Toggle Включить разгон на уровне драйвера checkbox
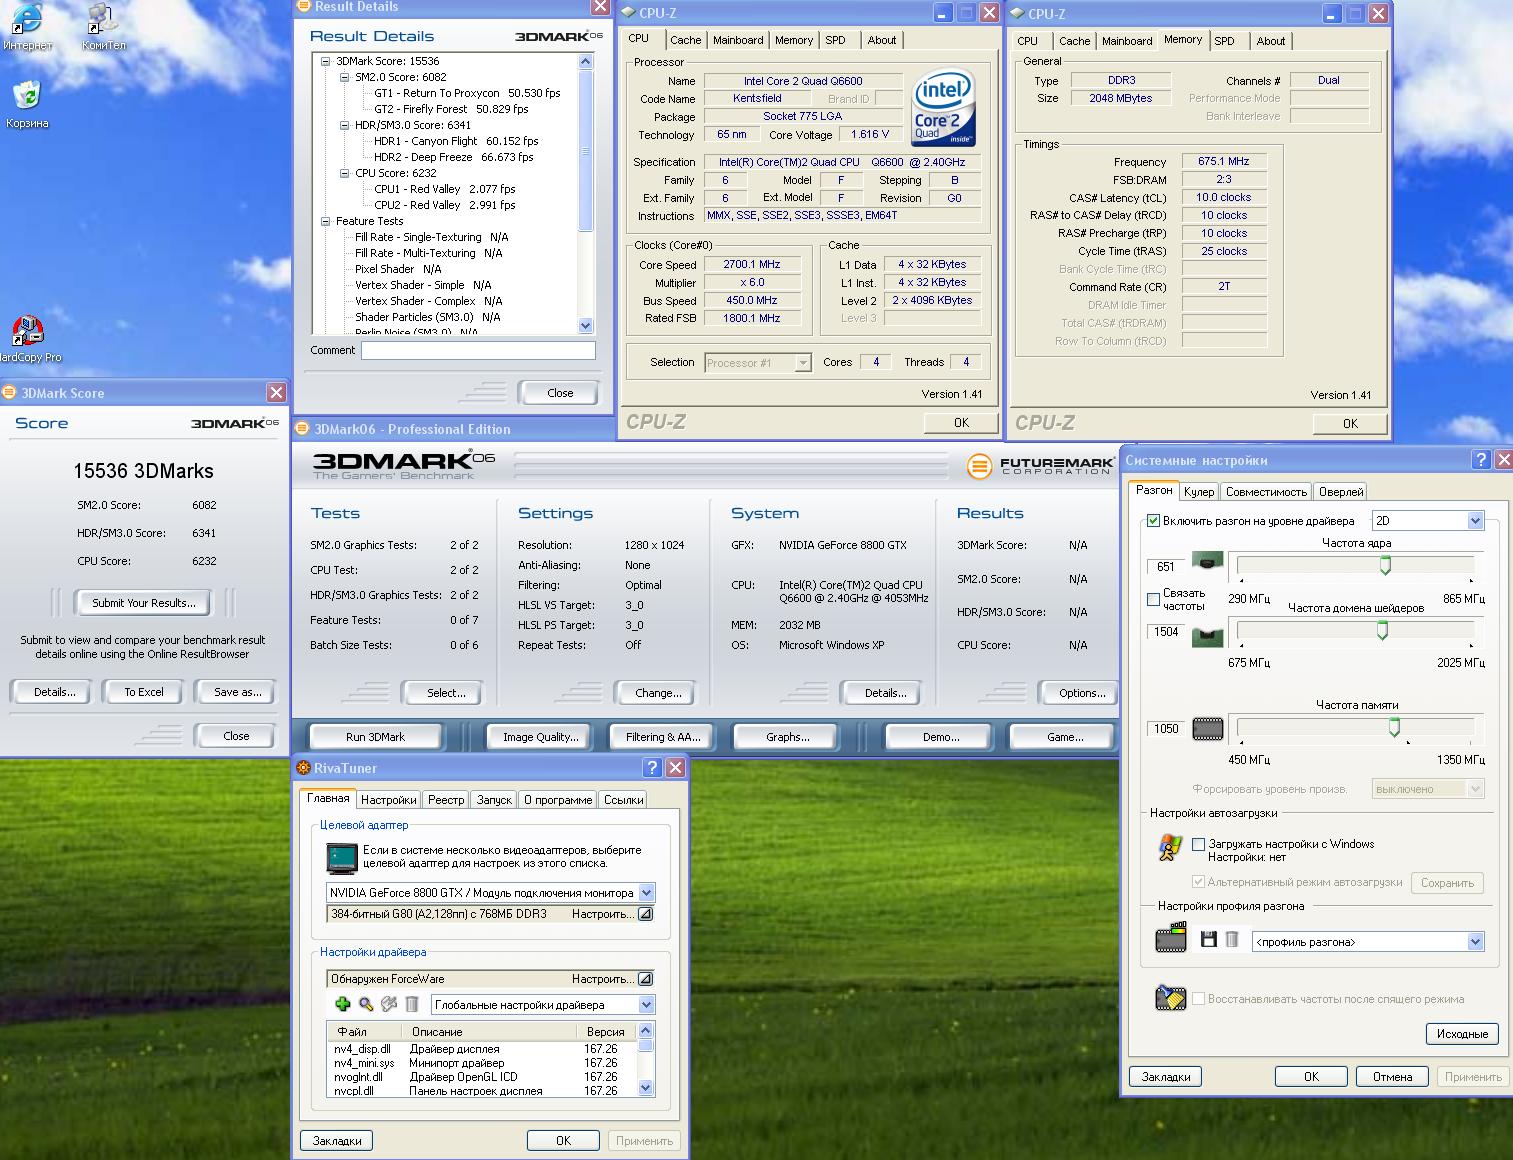Image resolution: width=1513 pixels, height=1160 pixels. pos(1153,520)
